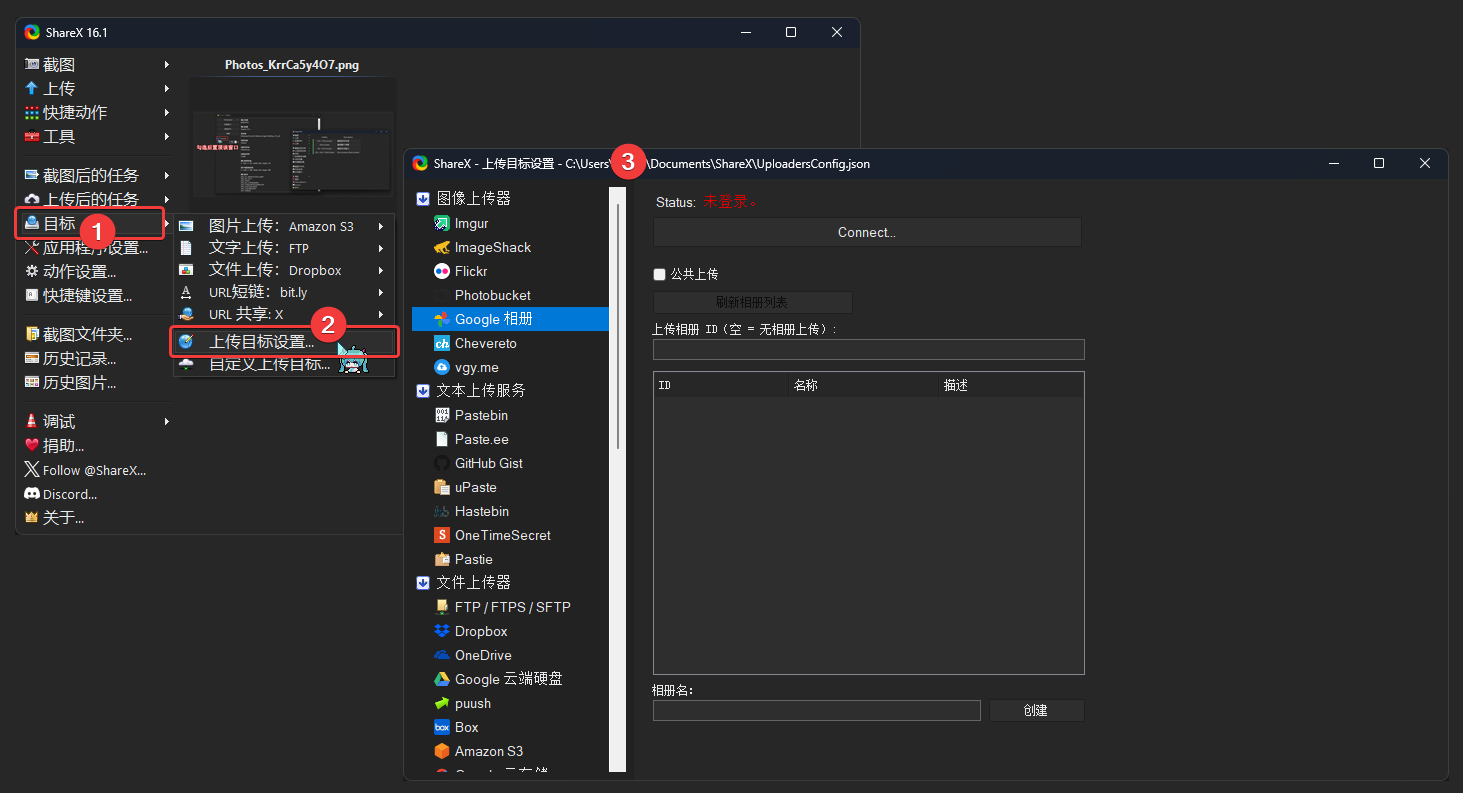Screen dimensions: 1463x793
Task: Click the 截图 capture icon in main menu
Action: tap(32, 64)
